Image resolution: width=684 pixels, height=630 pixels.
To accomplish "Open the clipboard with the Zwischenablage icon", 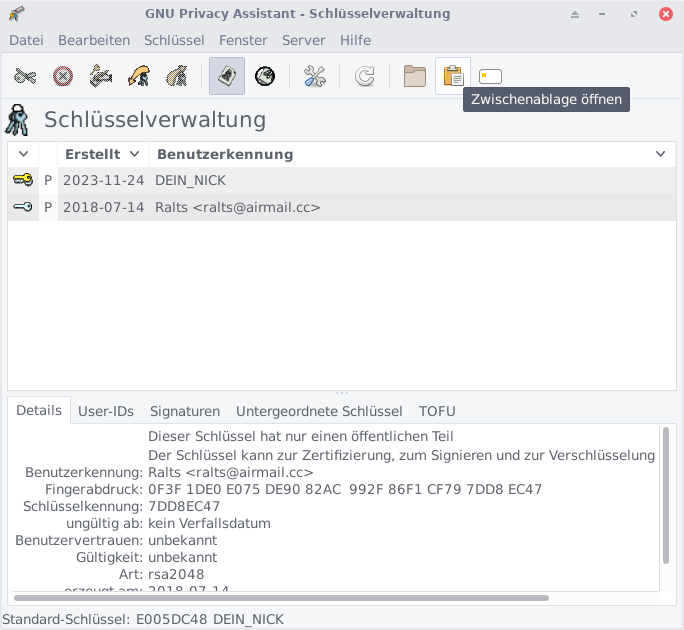I will tap(453, 77).
